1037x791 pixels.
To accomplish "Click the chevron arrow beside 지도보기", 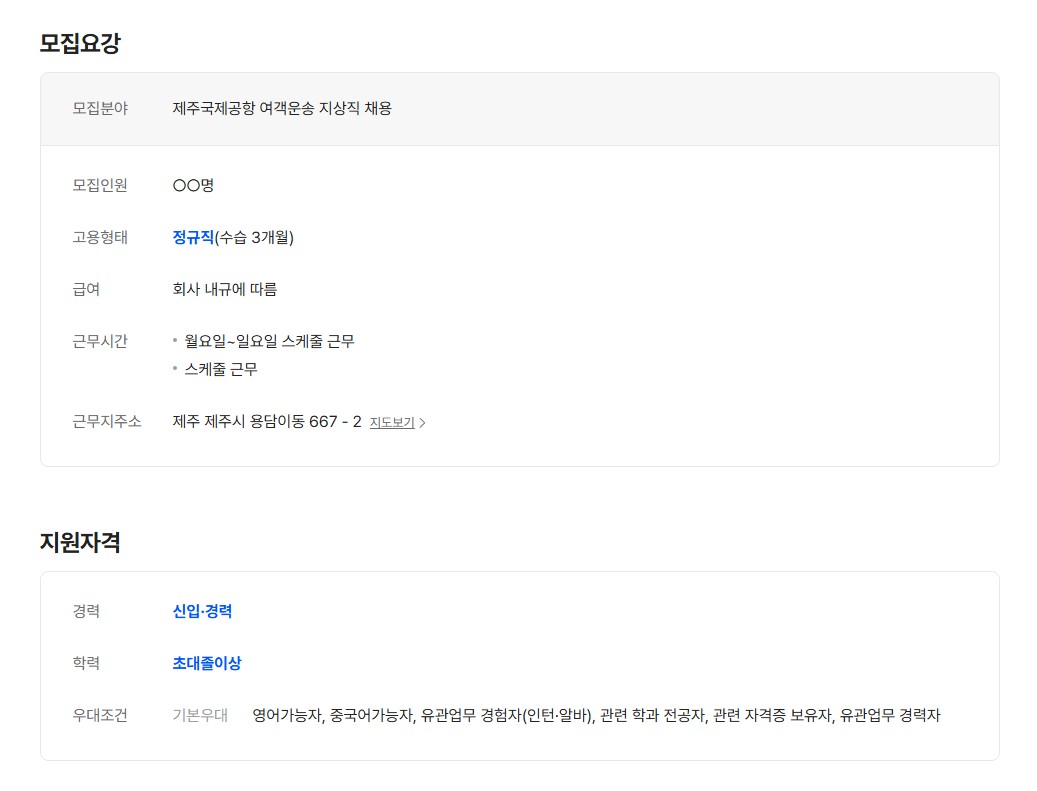I will (x=423, y=423).
